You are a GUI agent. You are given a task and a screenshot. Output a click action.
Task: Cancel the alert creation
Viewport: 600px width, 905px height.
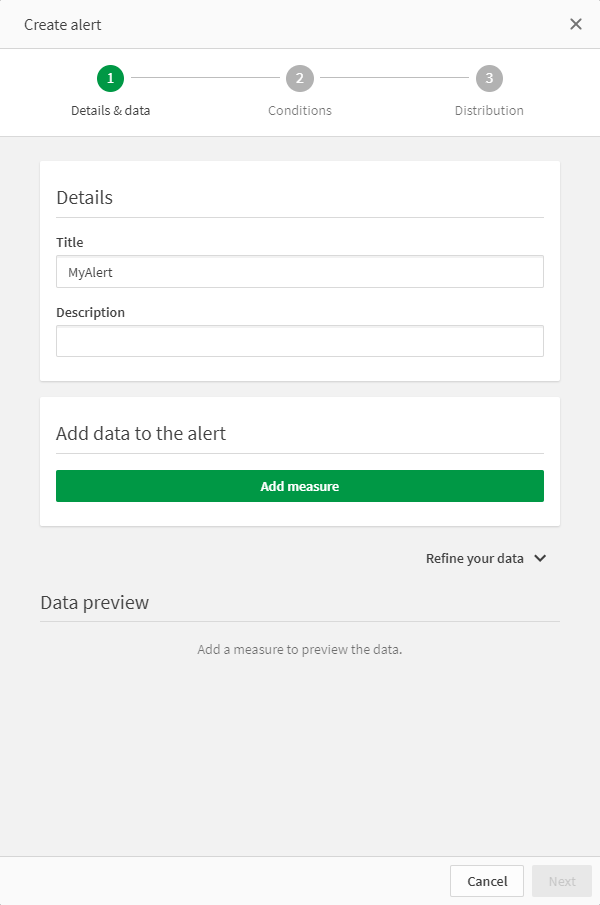point(487,881)
